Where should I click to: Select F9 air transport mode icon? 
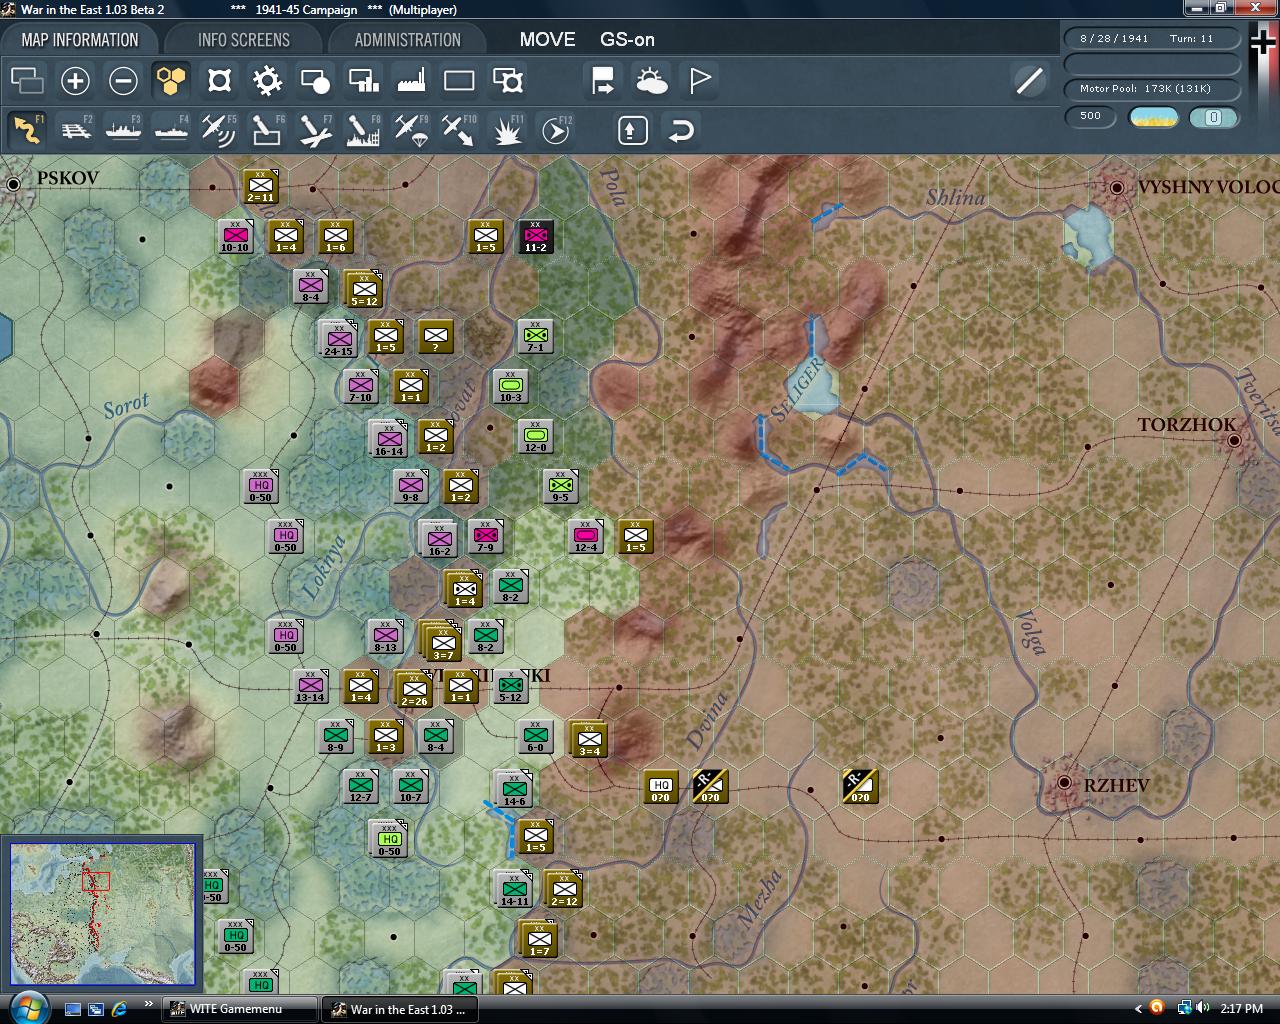(x=411, y=130)
